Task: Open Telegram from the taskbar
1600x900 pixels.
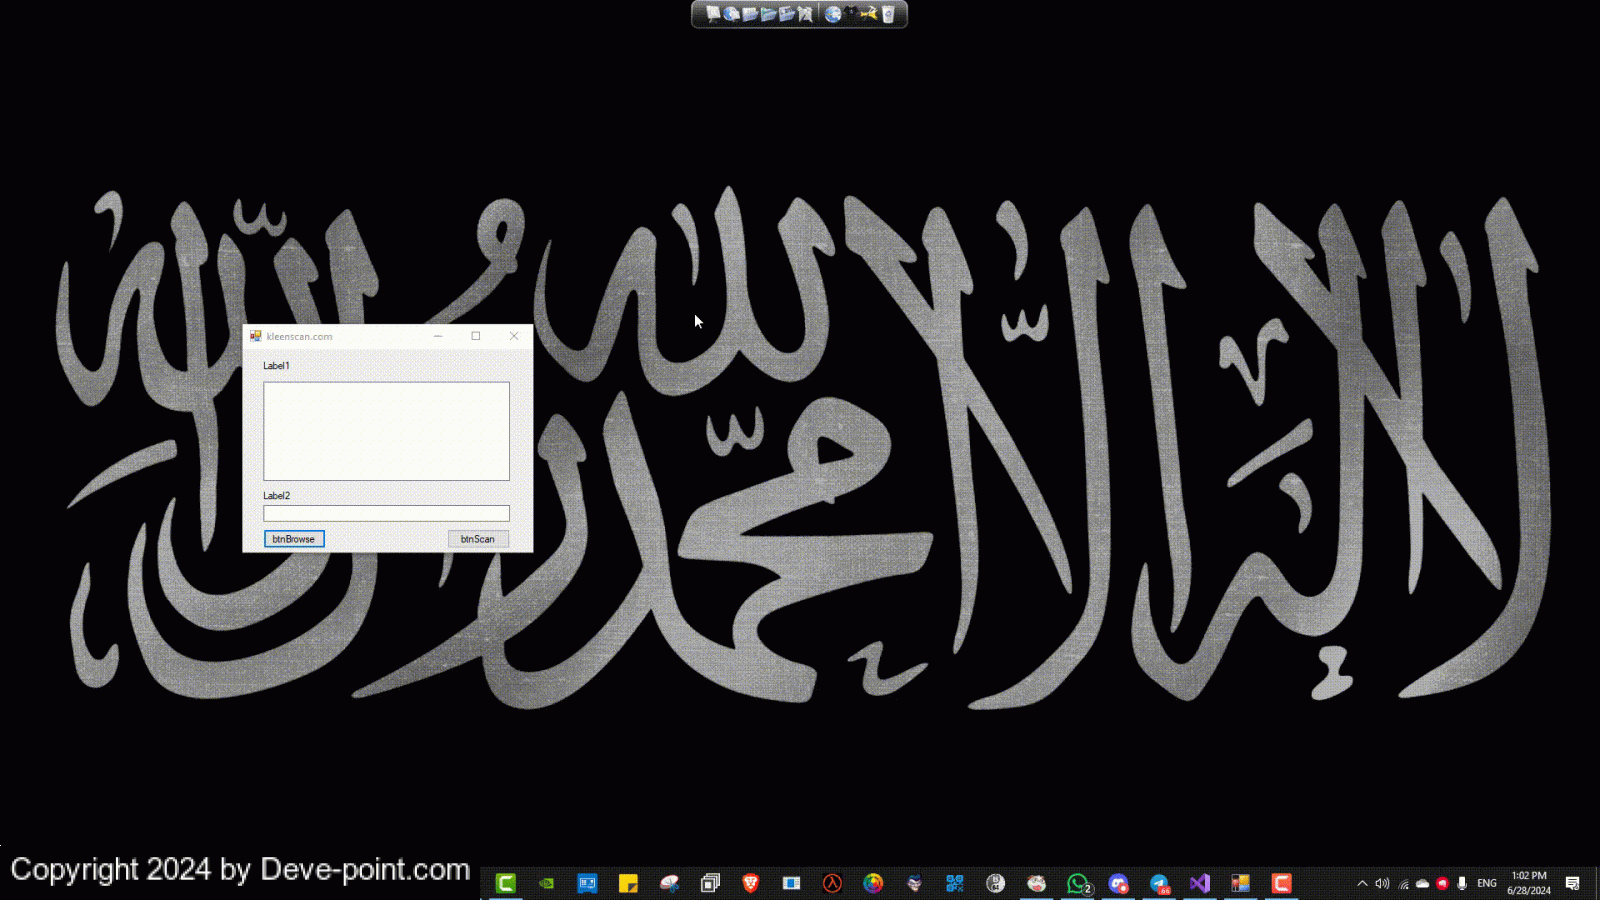Action: coord(1159,883)
